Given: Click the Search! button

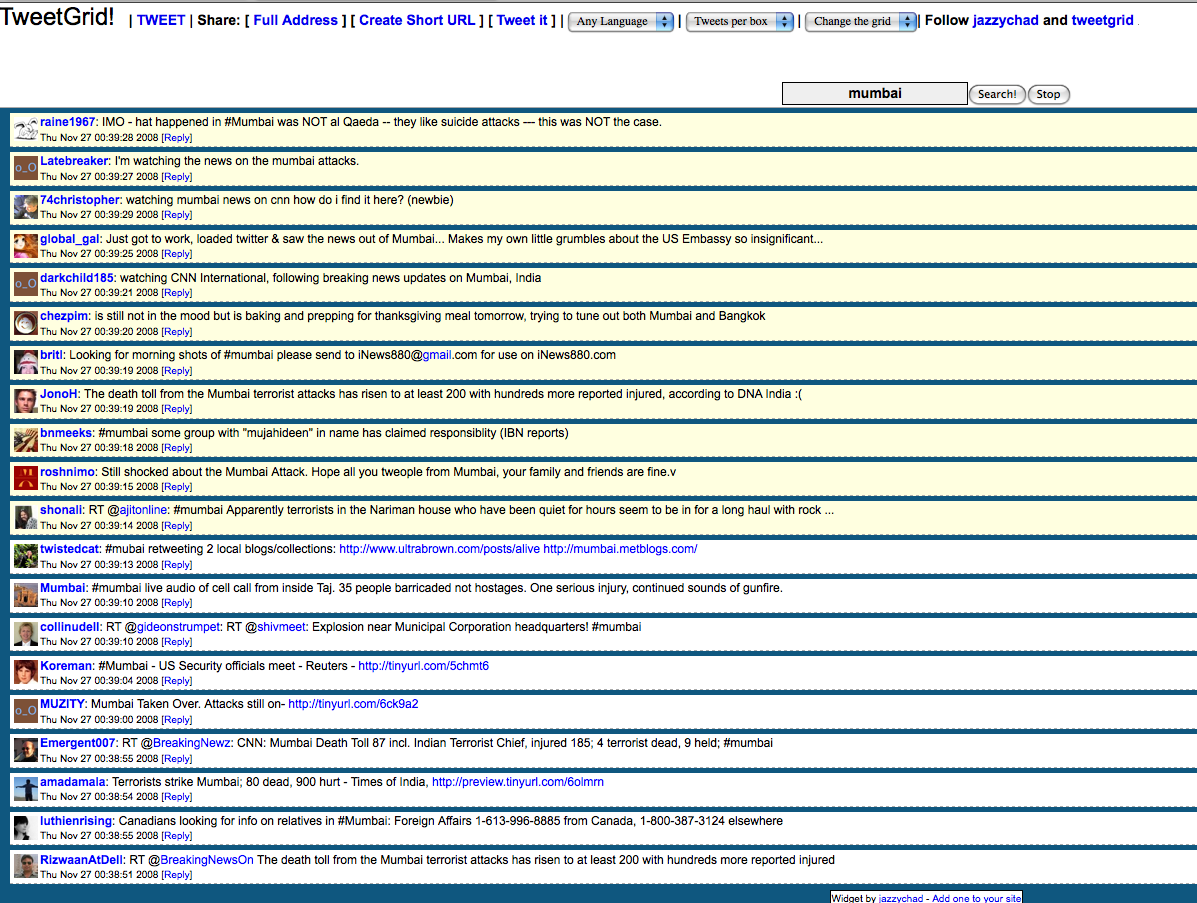Looking at the screenshot, I should tap(997, 94).
